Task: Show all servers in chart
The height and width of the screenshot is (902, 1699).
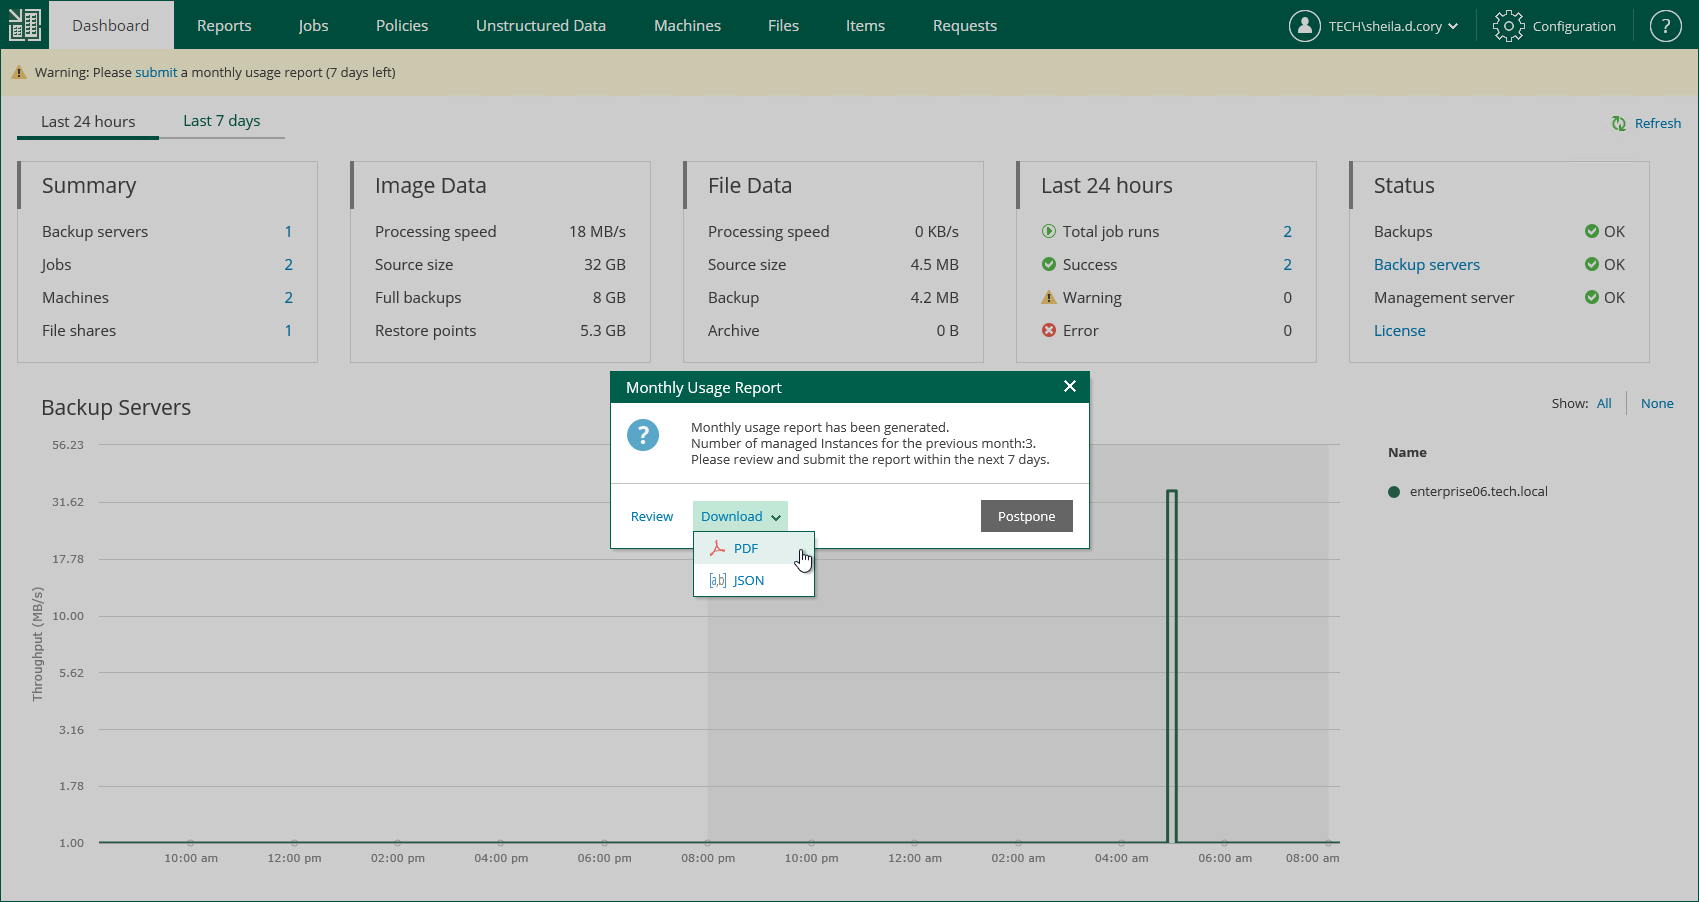Action: 1604,403
